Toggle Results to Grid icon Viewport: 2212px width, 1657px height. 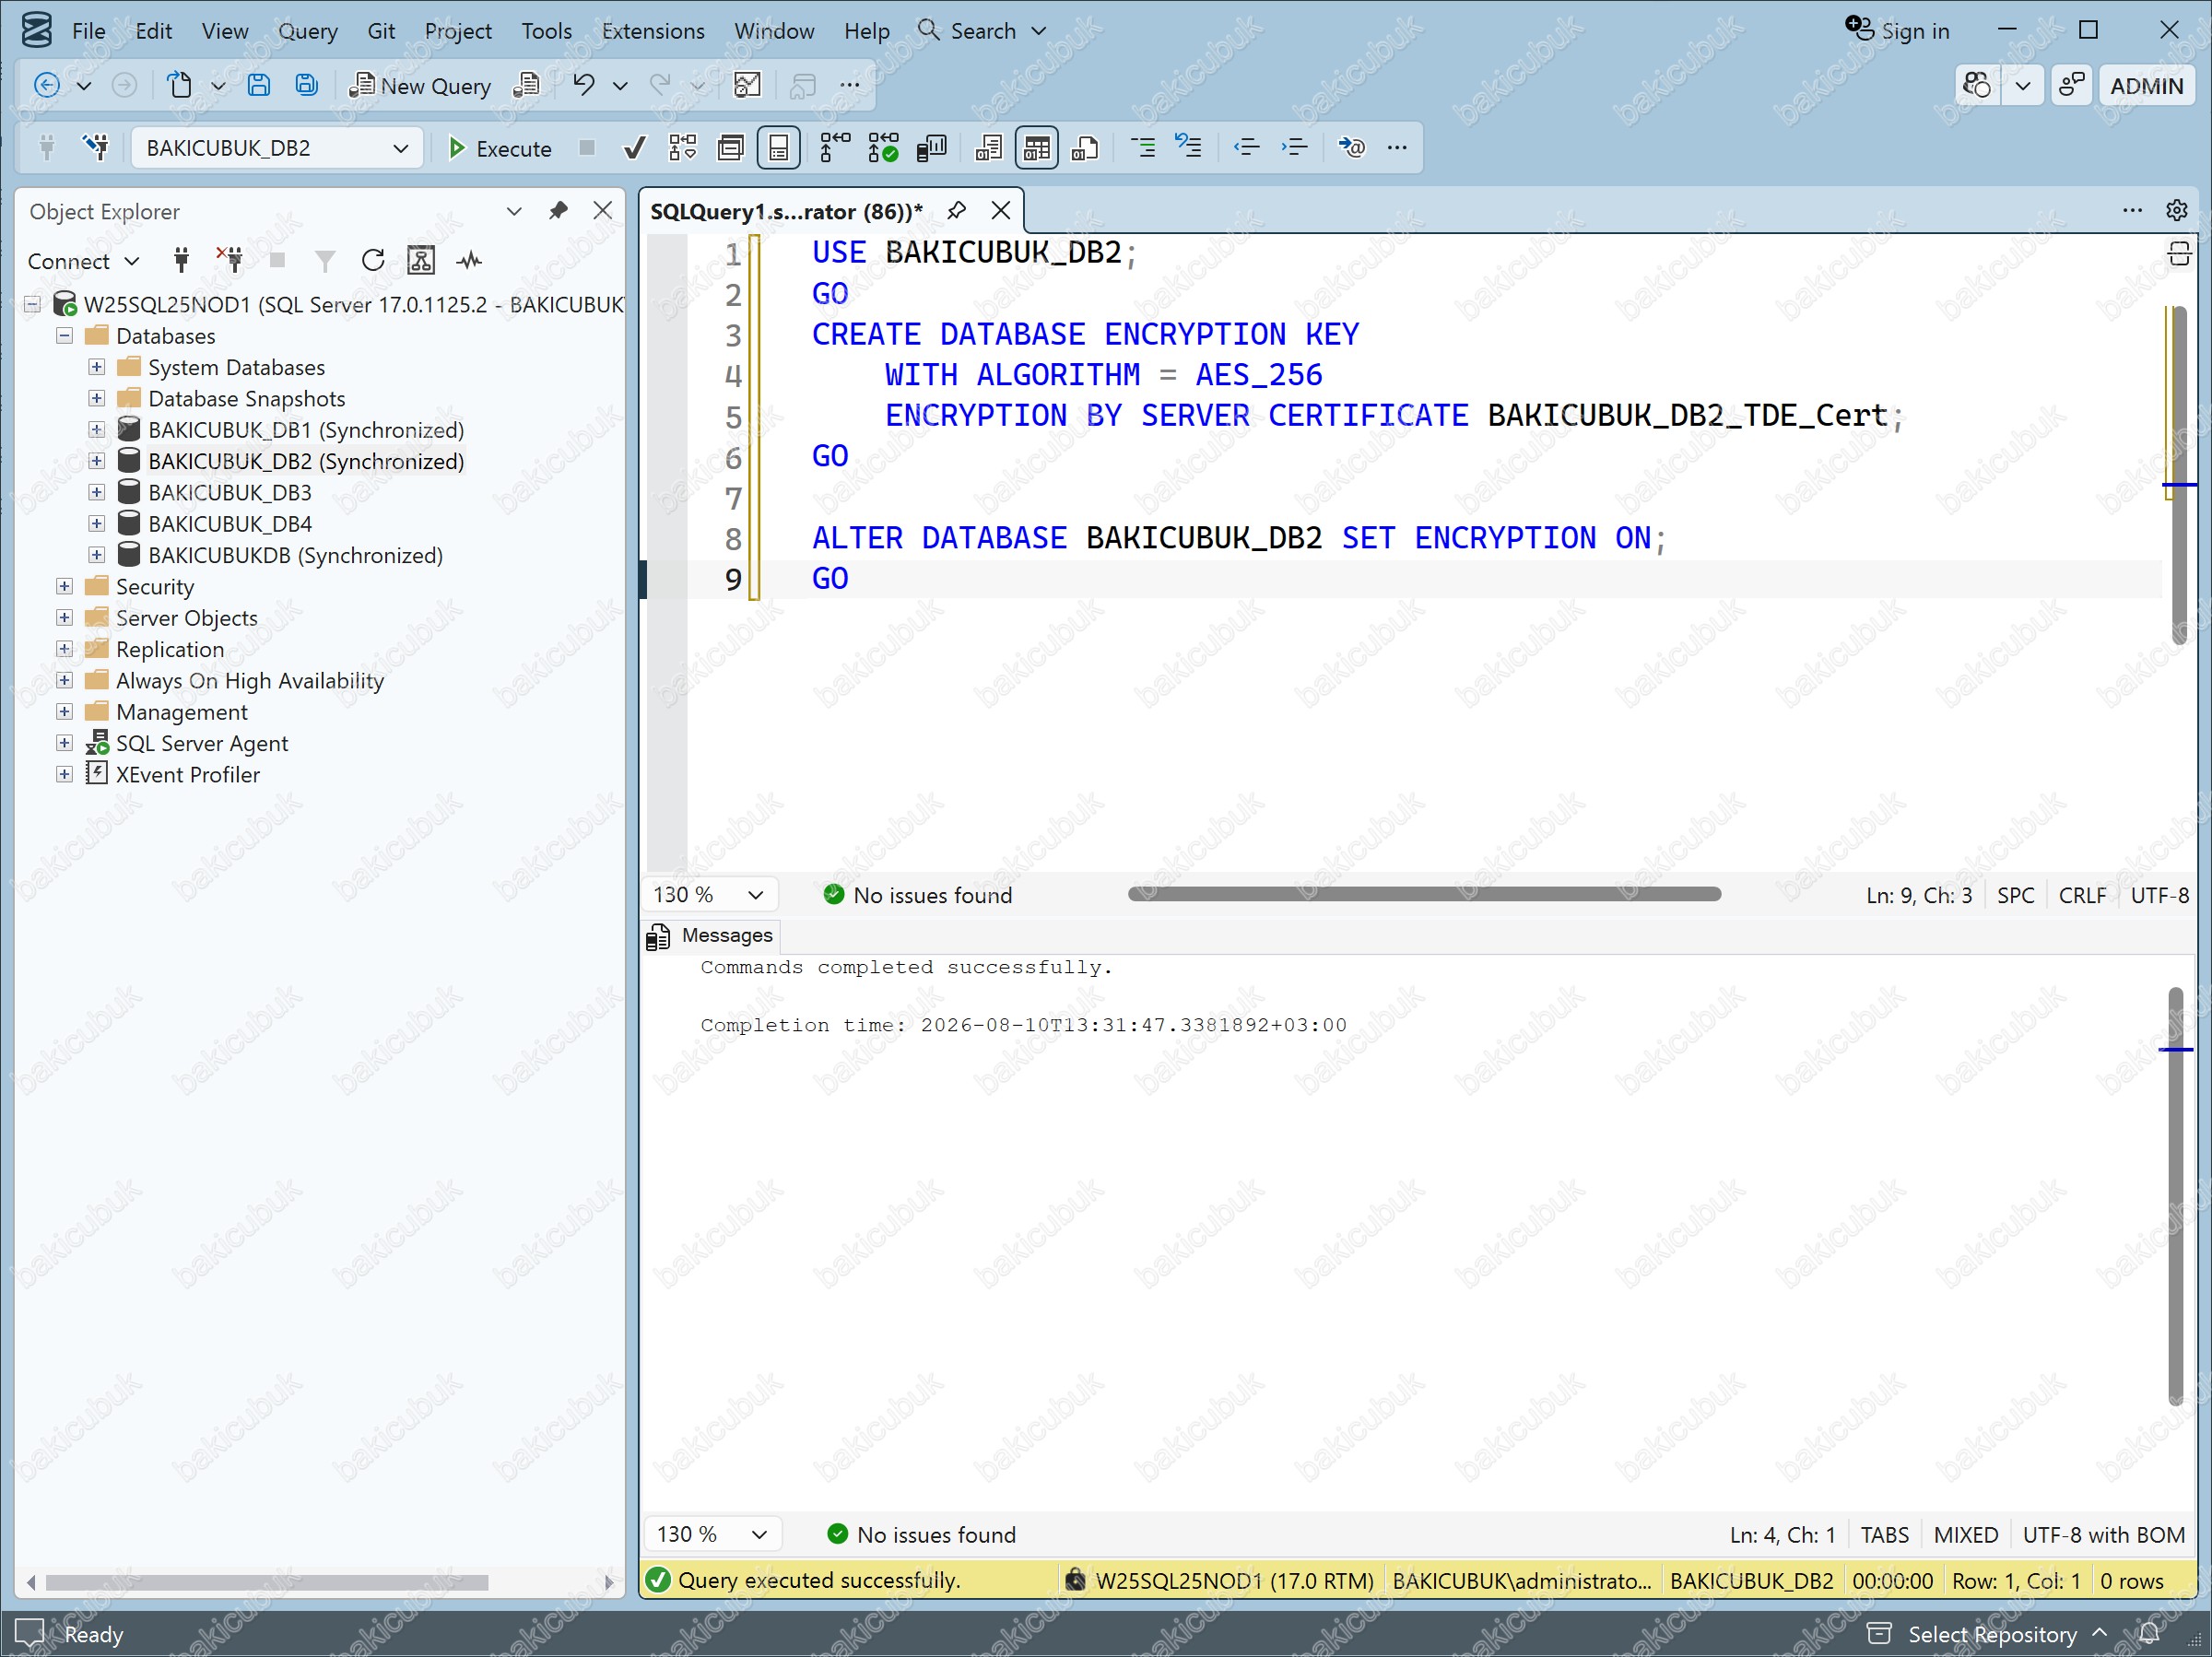(1037, 148)
